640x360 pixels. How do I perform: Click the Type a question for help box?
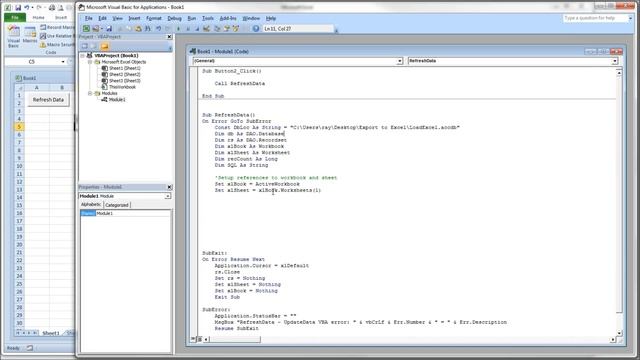tap(595, 18)
